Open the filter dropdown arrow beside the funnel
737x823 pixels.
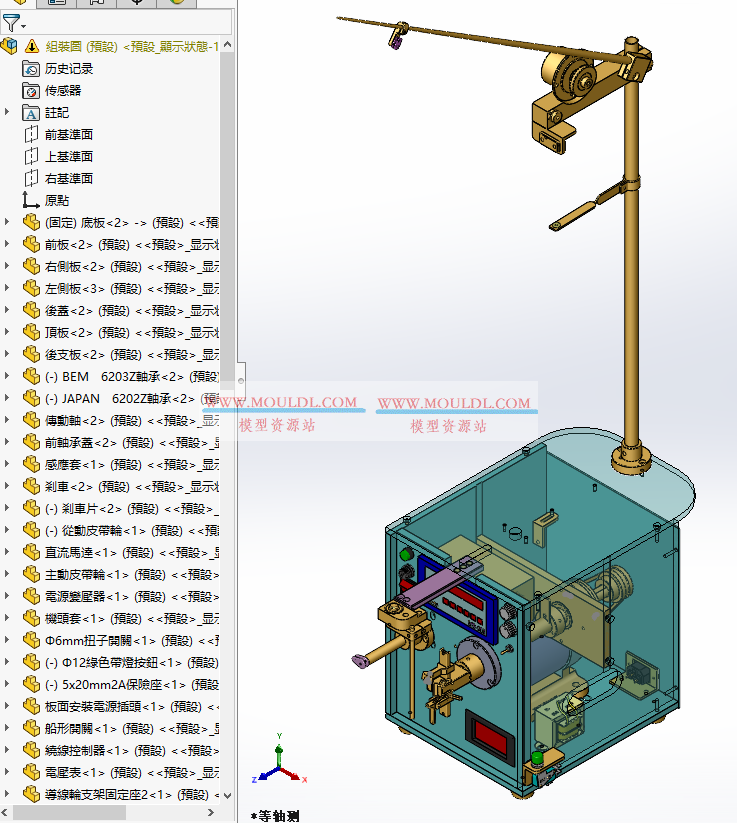pyautogui.click(x=24, y=26)
